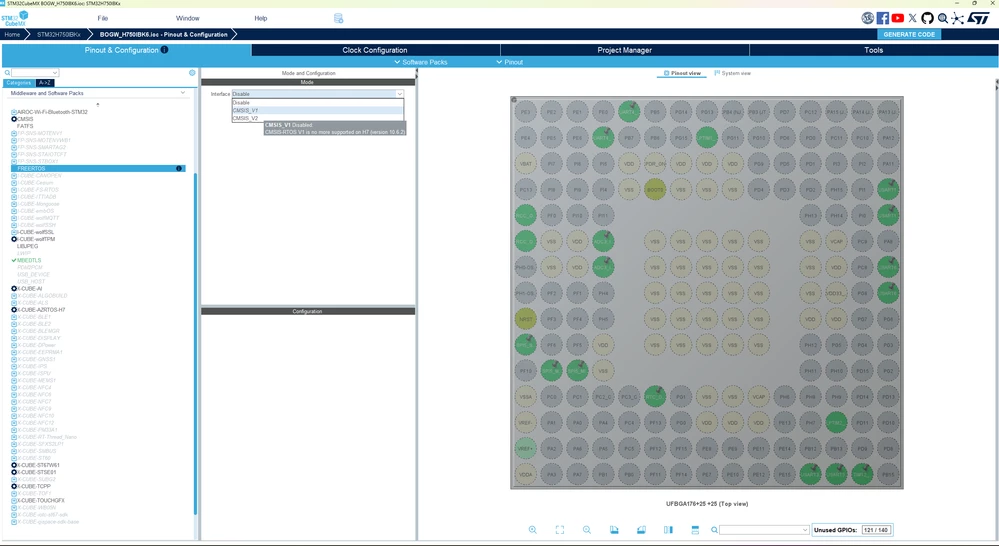
Task: Click the search globe icon in the header
Action: pos(942,18)
